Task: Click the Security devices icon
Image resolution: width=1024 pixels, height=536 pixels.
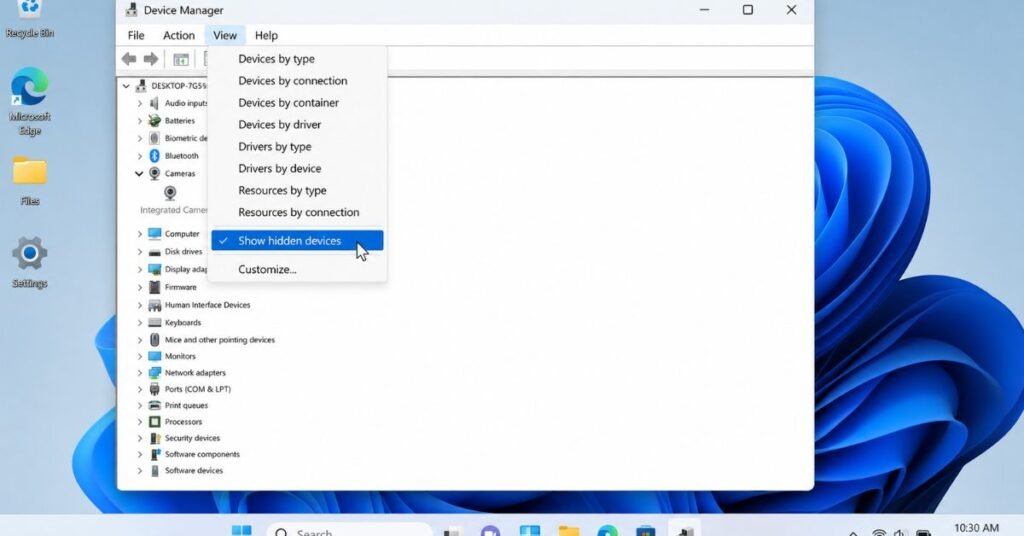Action: coord(154,438)
